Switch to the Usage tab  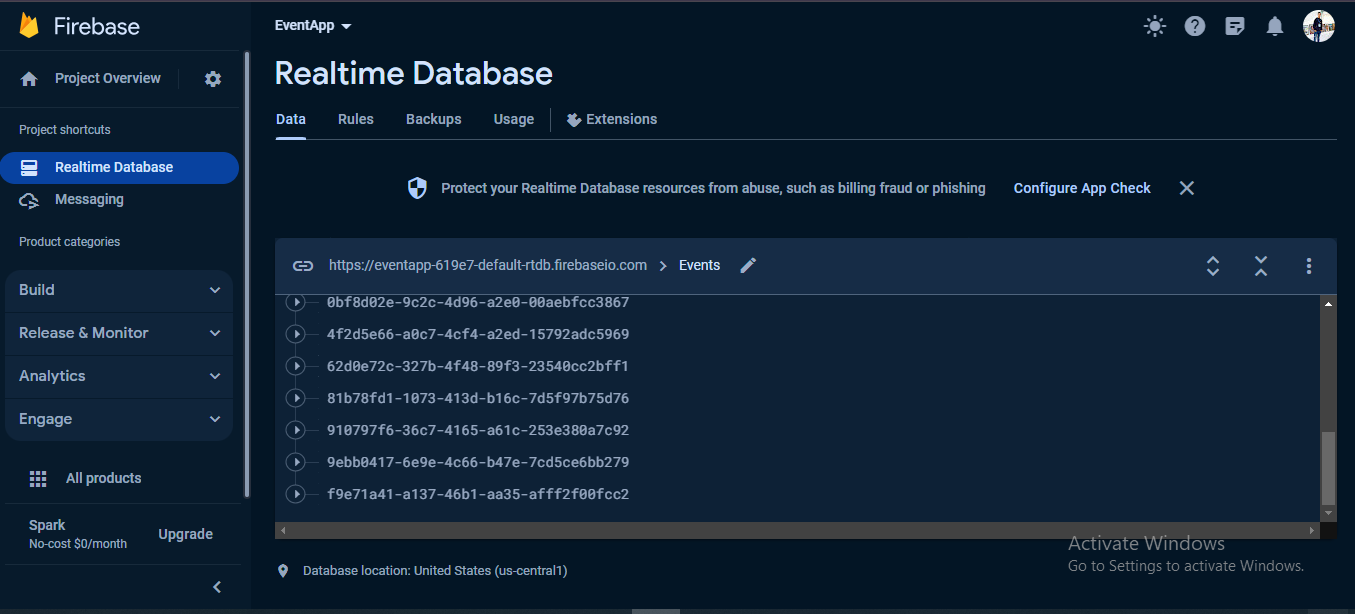pyautogui.click(x=514, y=119)
